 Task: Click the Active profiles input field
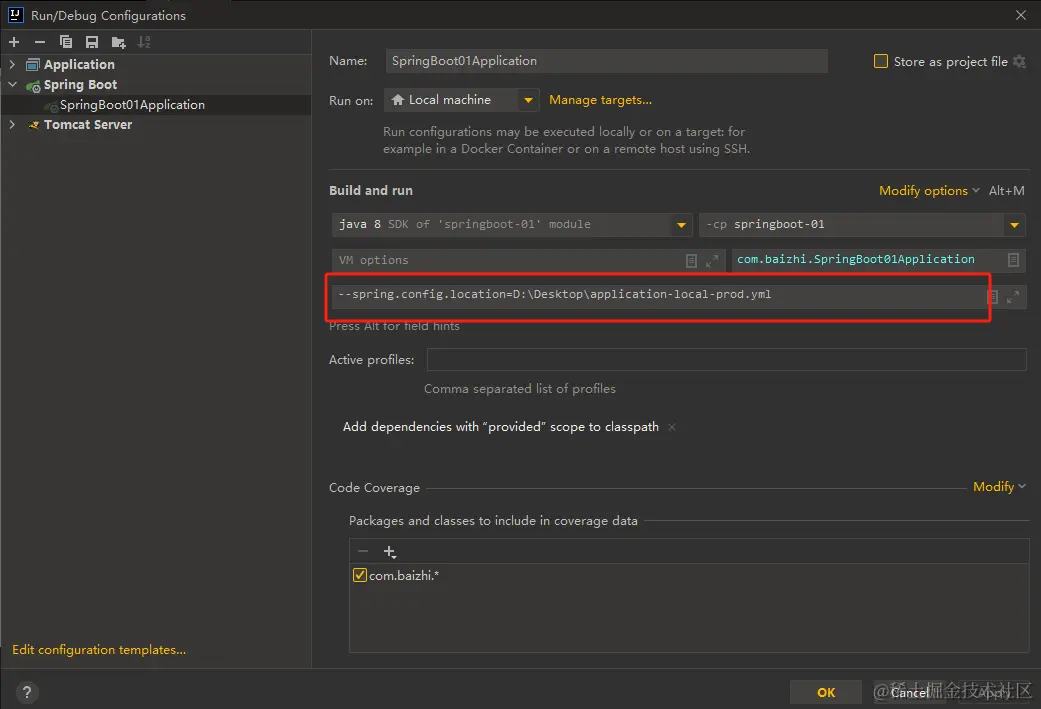tap(726, 360)
